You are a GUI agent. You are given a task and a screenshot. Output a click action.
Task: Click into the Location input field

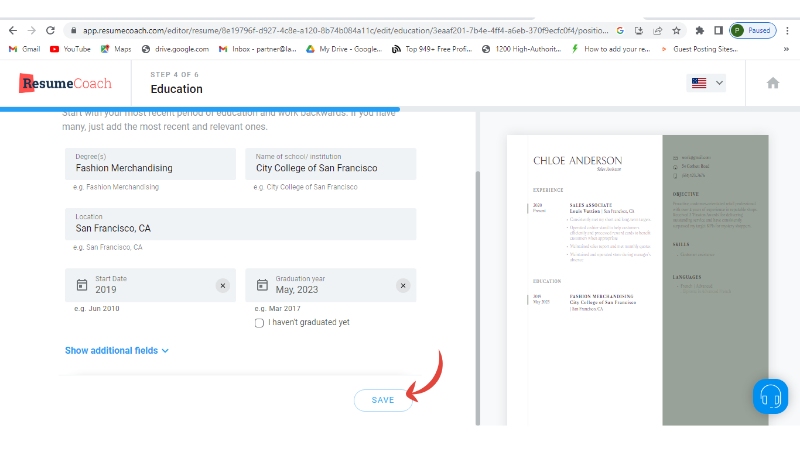click(x=240, y=228)
